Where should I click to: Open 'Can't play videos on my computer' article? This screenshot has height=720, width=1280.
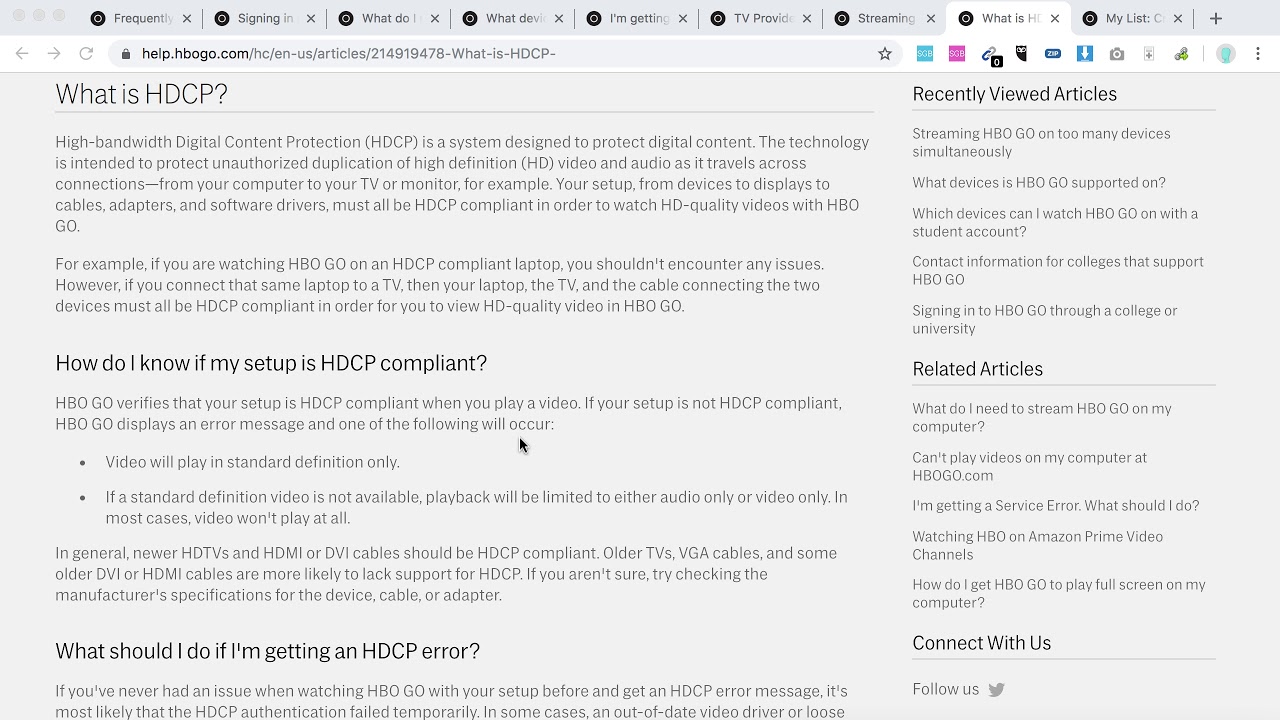(x=1030, y=466)
